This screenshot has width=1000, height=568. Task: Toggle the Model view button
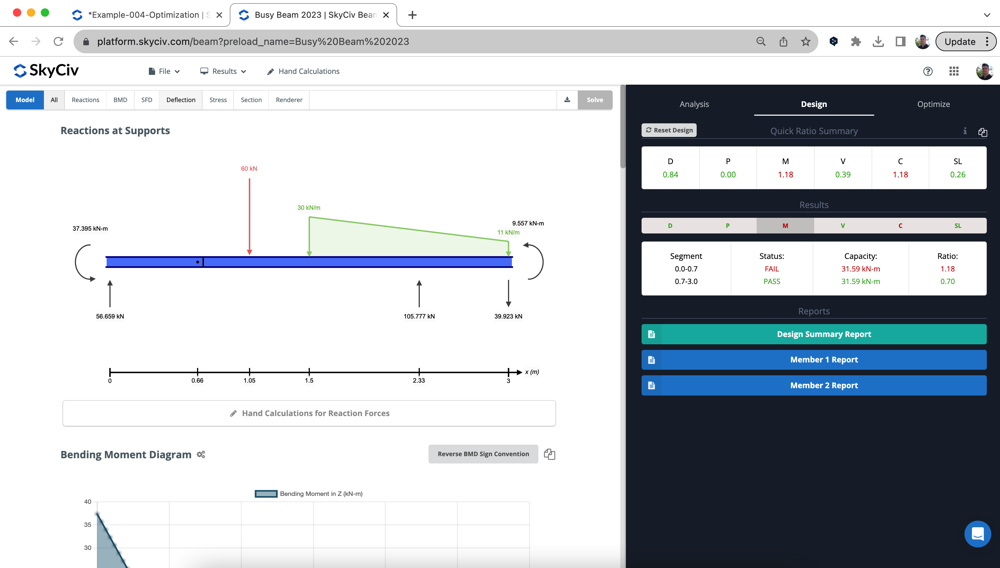pos(25,100)
